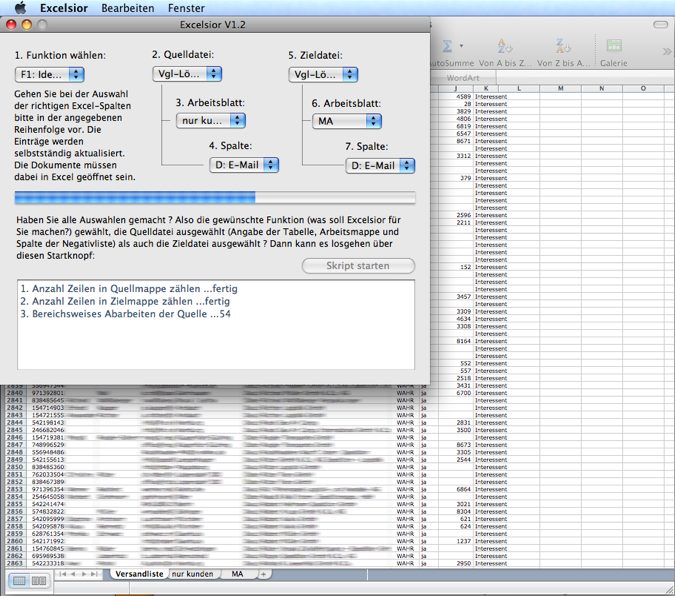This screenshot has height=596, width=675.
Task: Select column L header in Excel
Action: [x=519, y=88]
